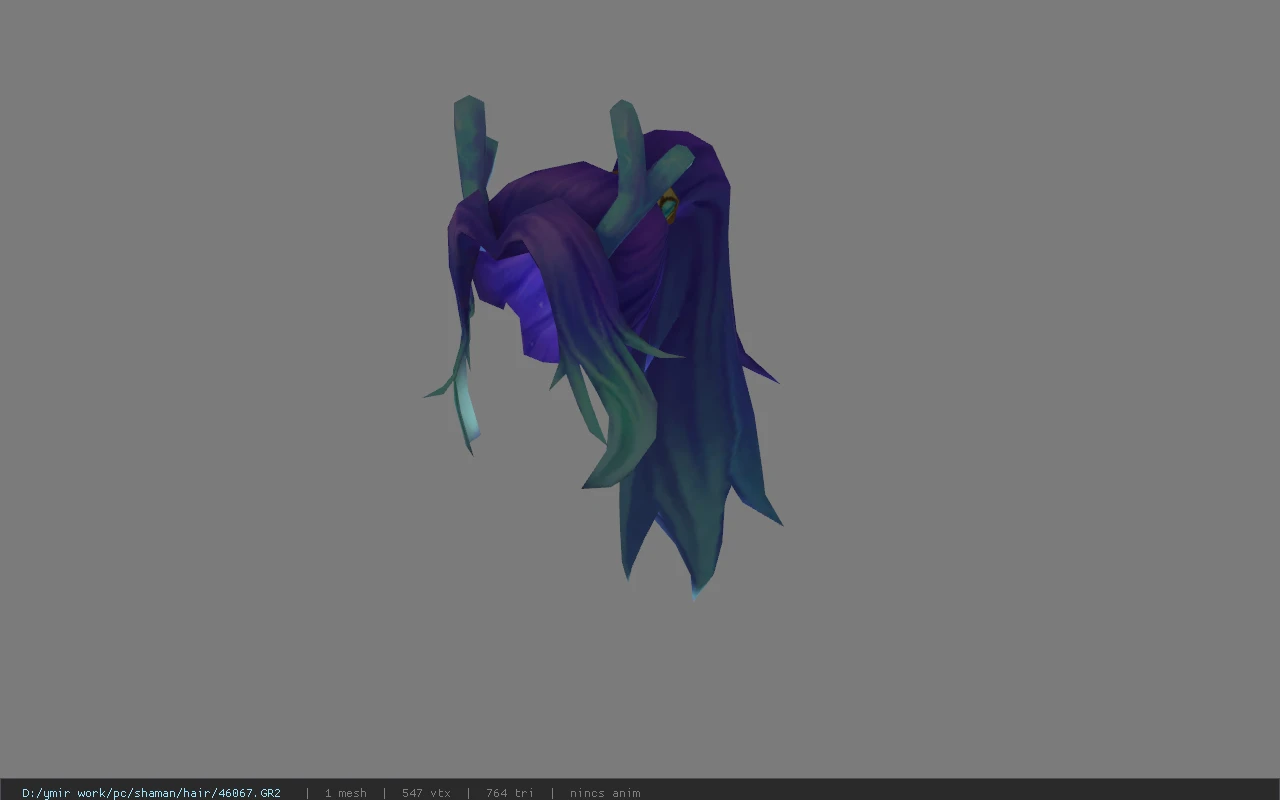The height and width of the screenshot is (800, 1280).
Task: Click the 'nincs anim' status entry
Action: tap(605, 793)
